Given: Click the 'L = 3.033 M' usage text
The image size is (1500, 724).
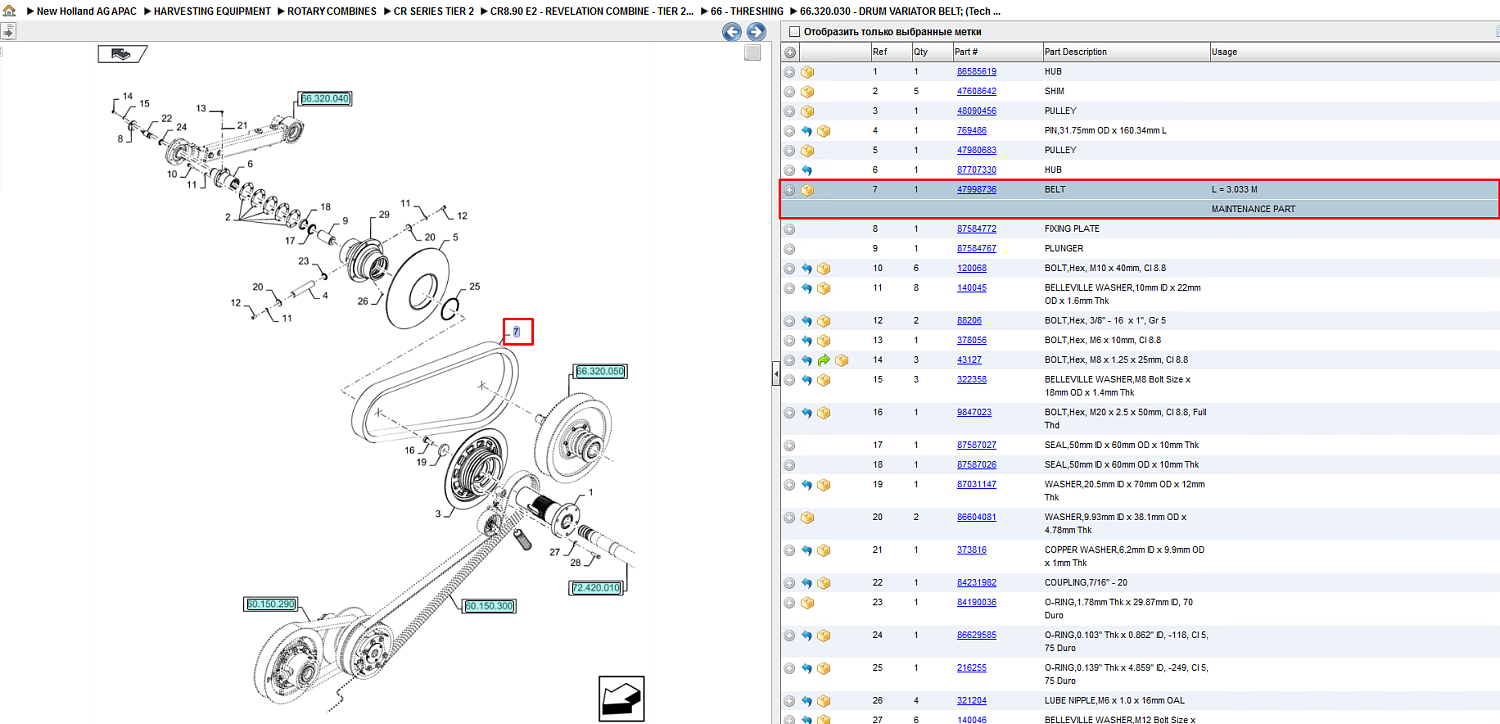Looking at the screenshot, I should pyautogui.click(x=1235, y=190).
